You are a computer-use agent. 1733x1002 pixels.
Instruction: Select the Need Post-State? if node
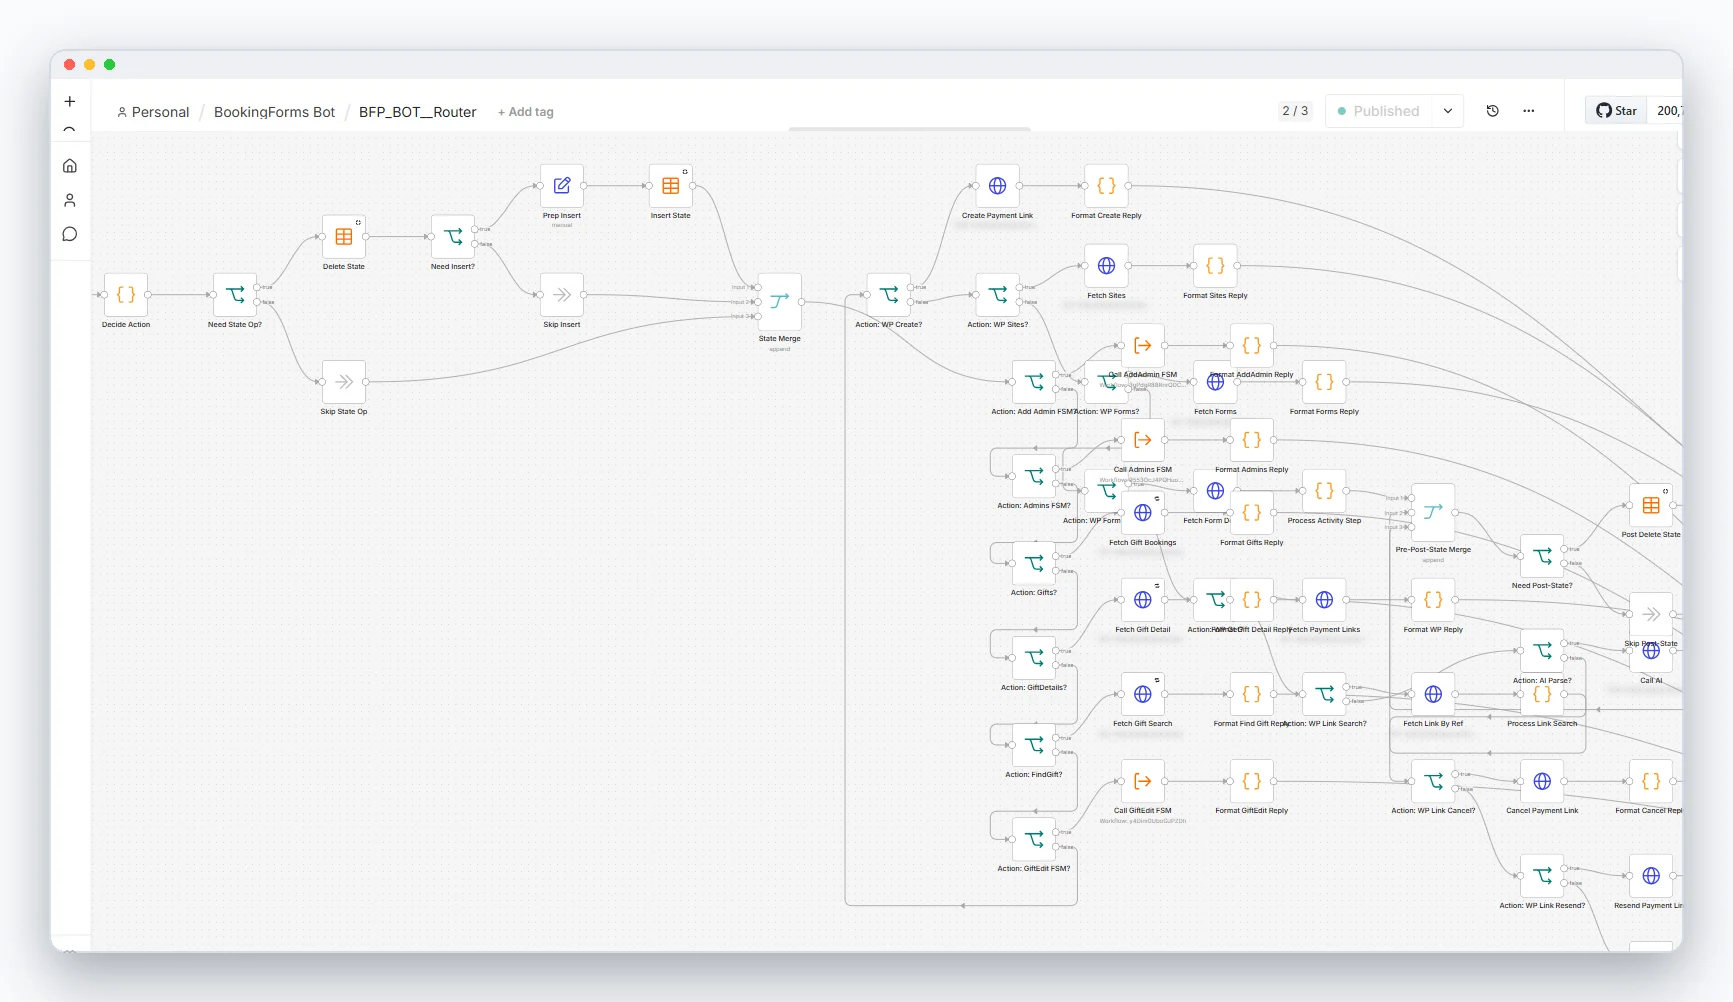(1542, 556)
